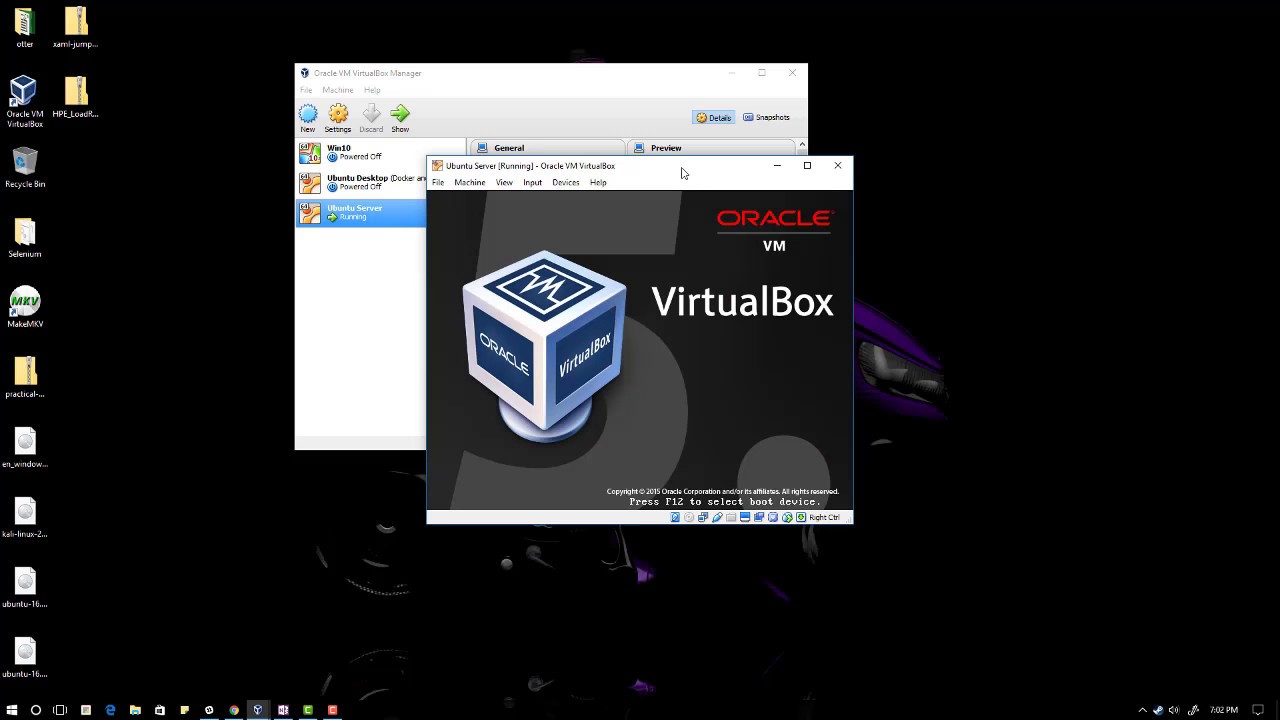
Task: Open the Action Center notifications icon
Action: pyautogui.click(x=1258, y=710)
